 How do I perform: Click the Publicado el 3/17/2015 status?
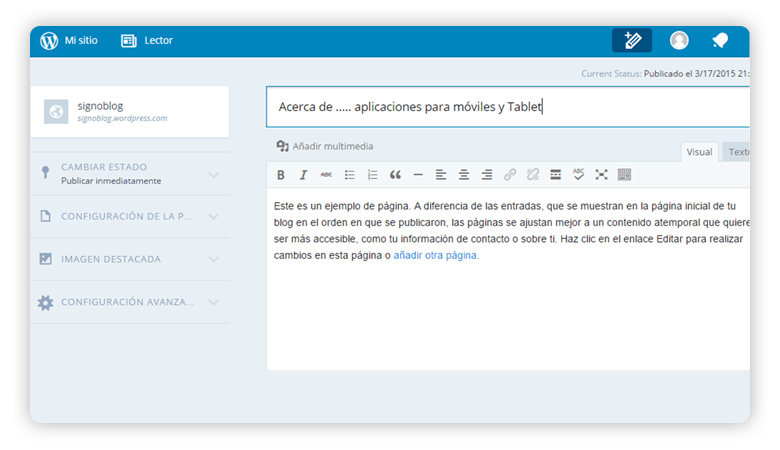click(x=696, y=74)
